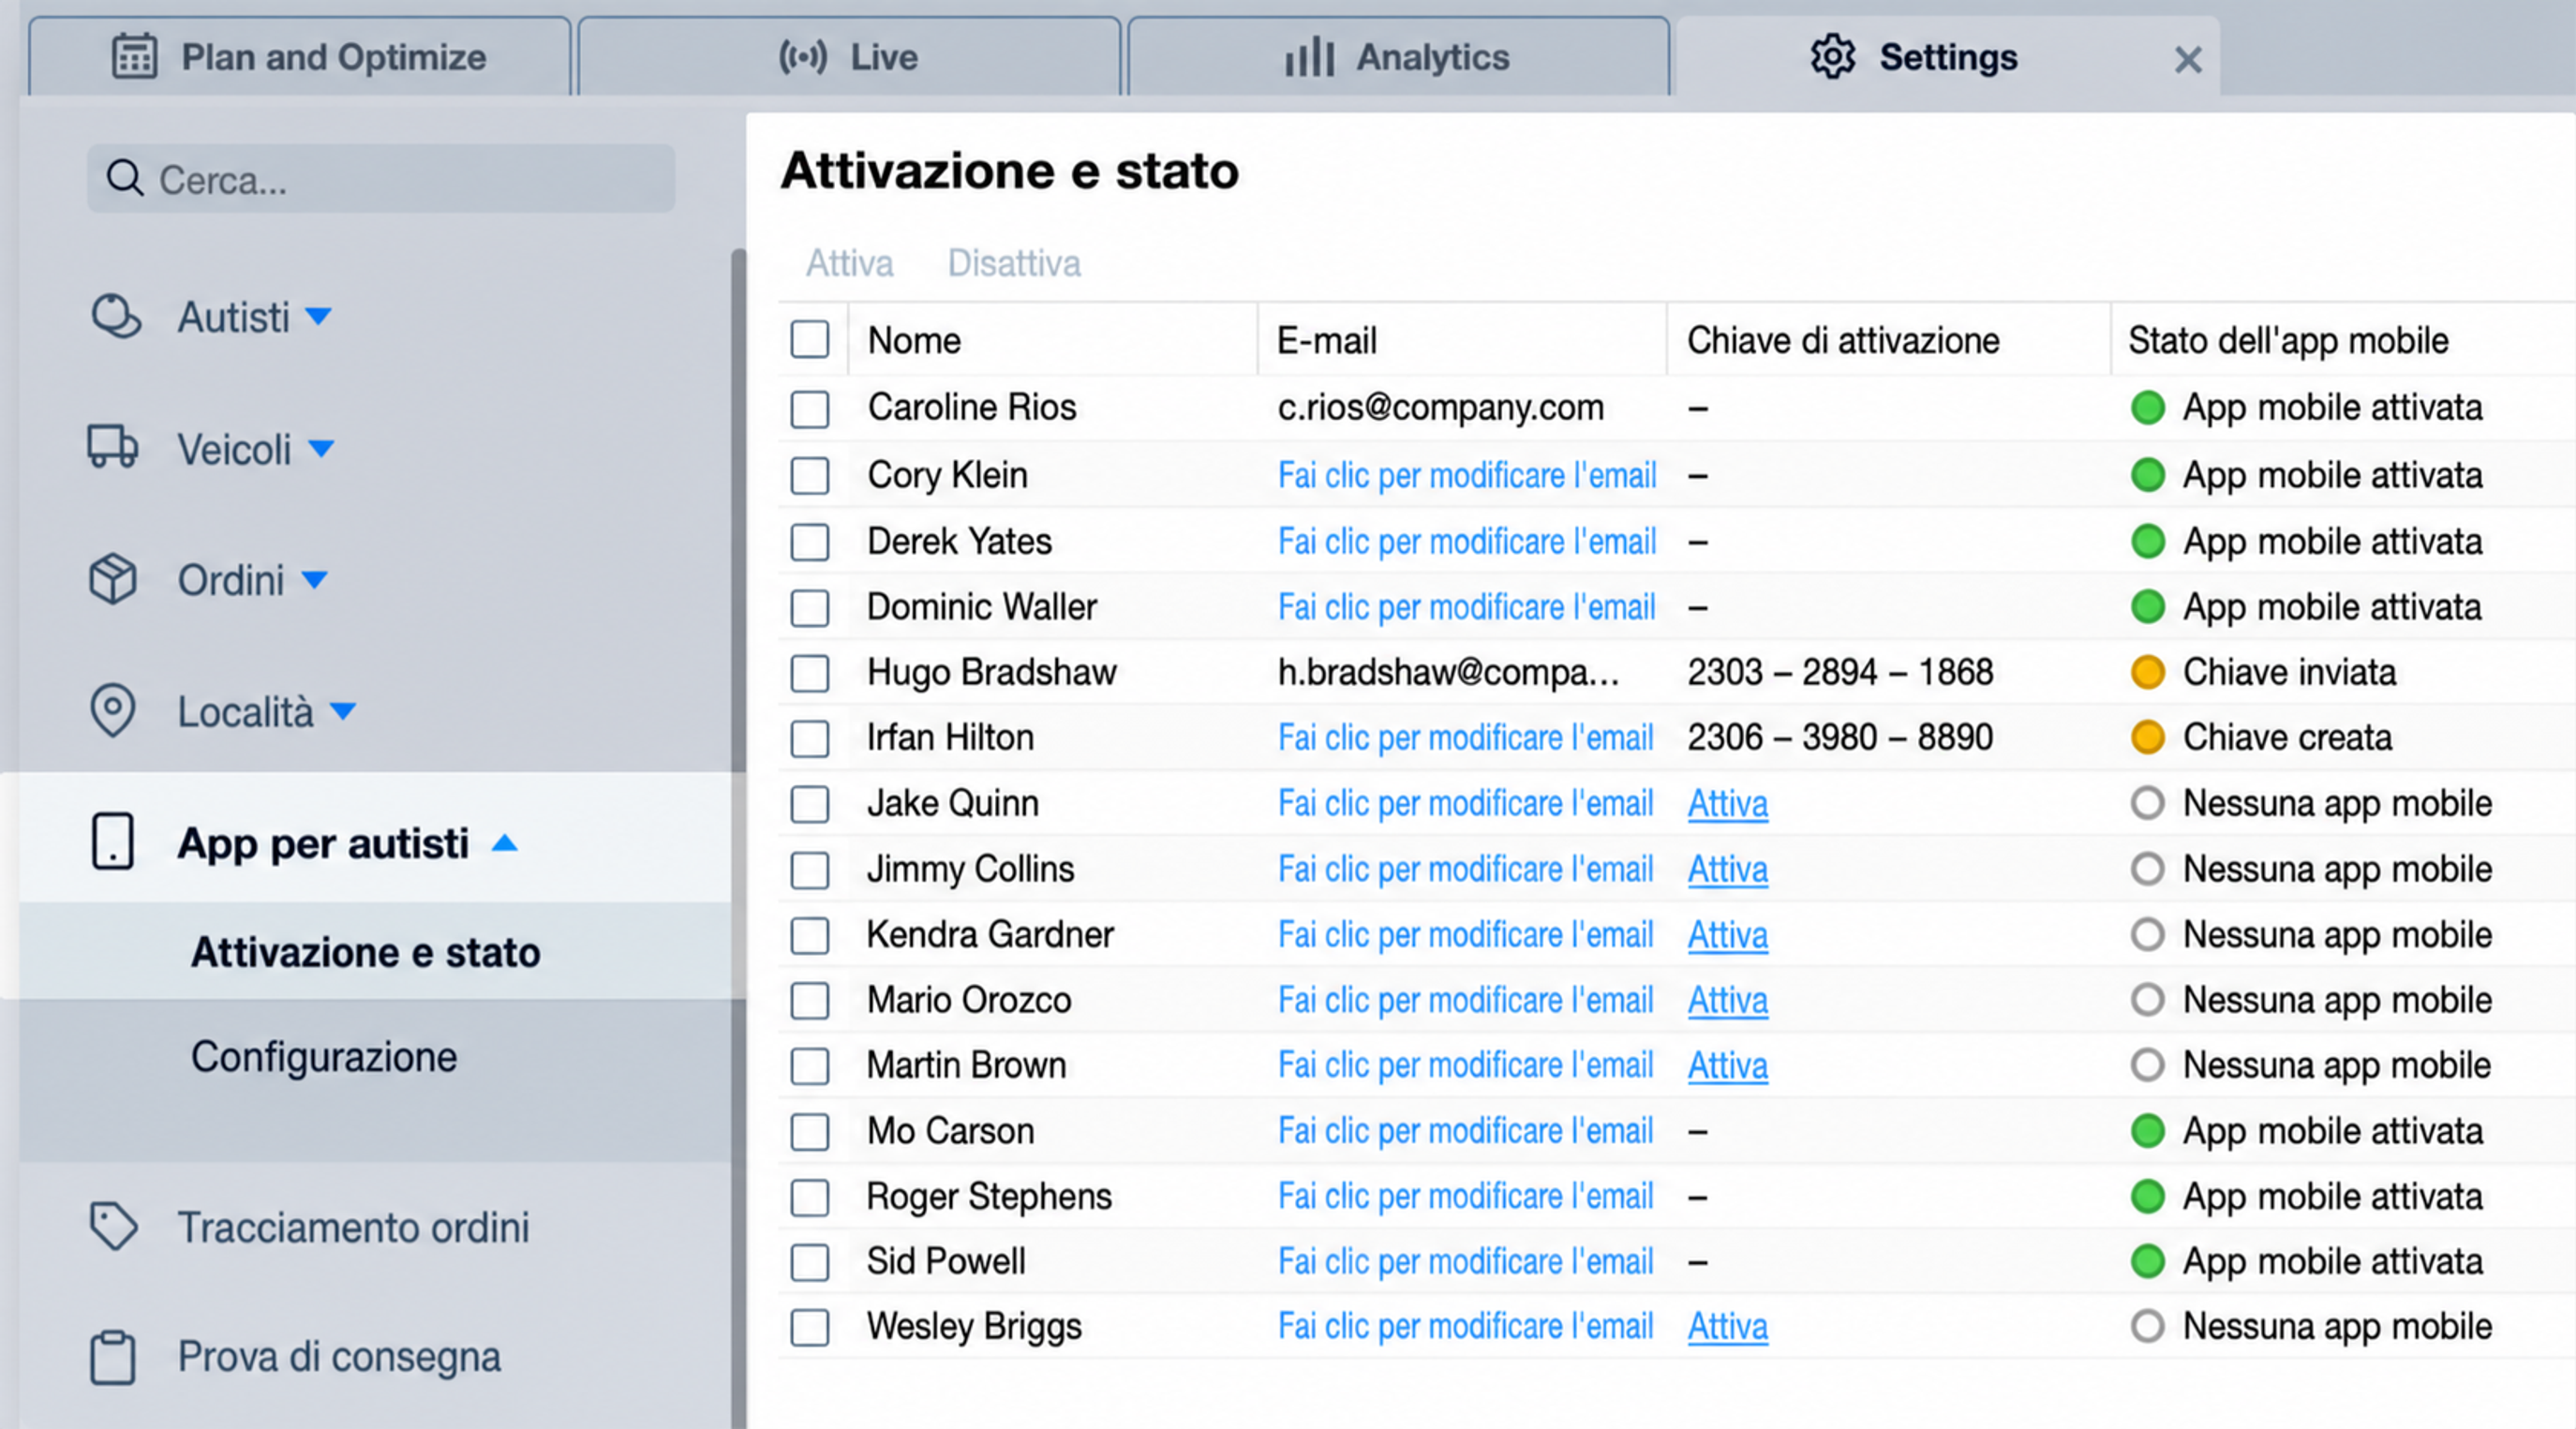The width and height of the screenshot is (2576, 1429).
Task: Edit email link for Dominic Waller
Action: click(x=1467, y=607)
